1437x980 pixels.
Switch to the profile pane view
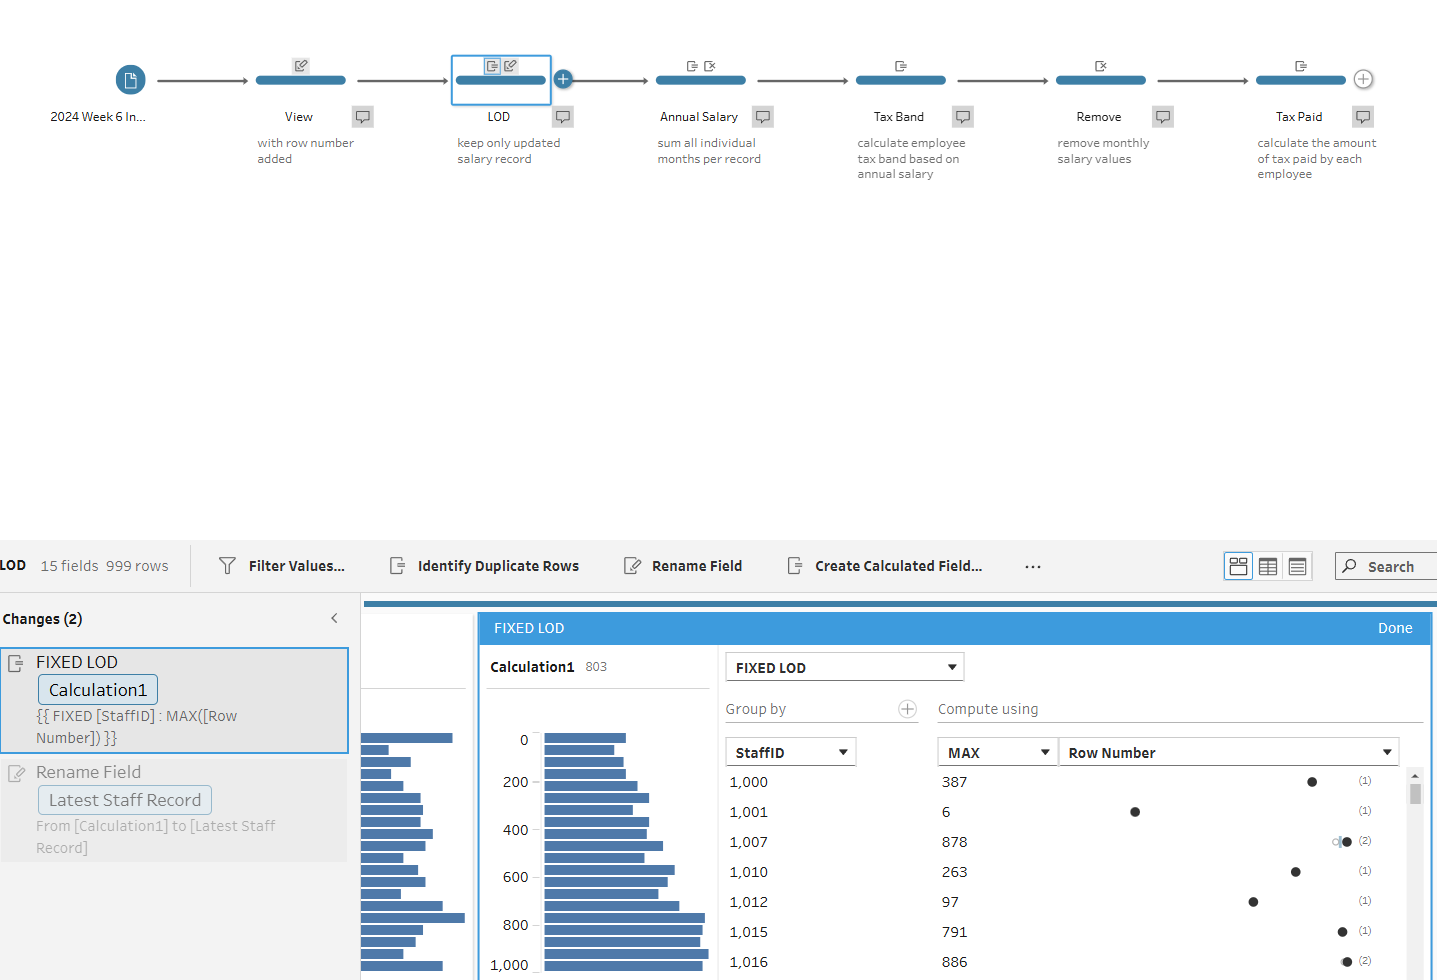(1238, 566)
